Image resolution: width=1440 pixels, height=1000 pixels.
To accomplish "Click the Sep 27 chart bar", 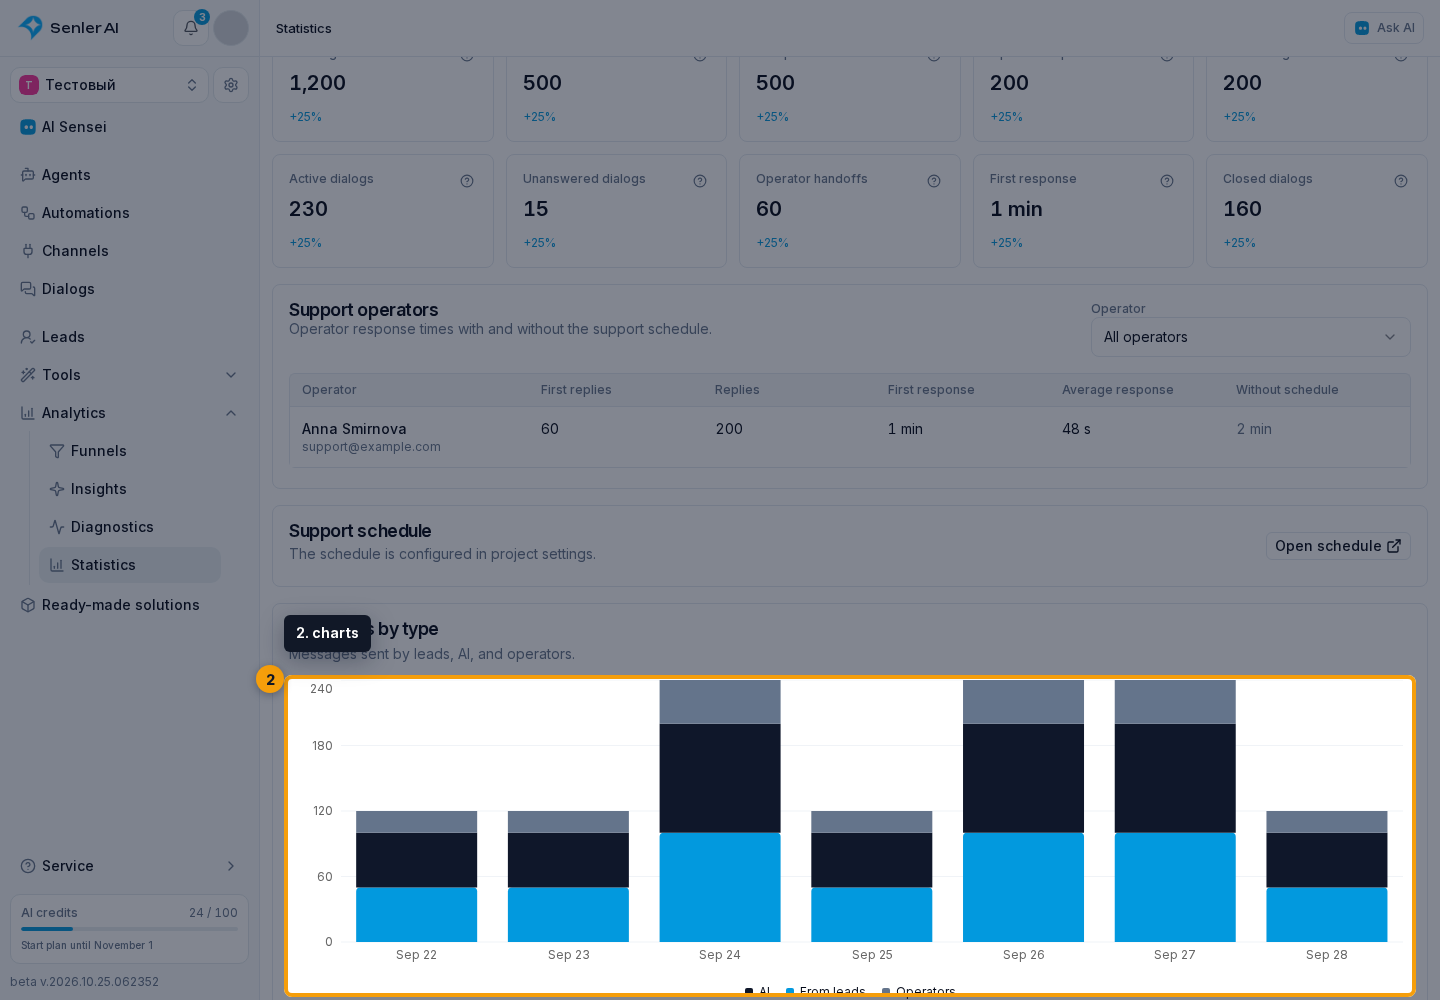I will (x=1175, y=811).
